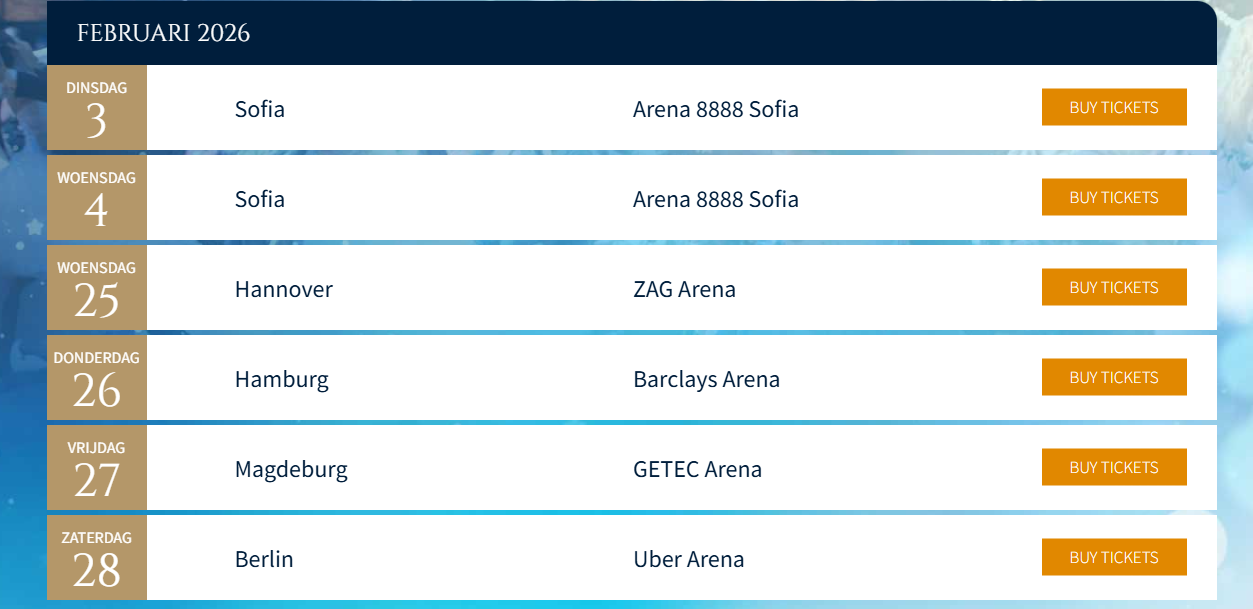1253x609 pixels.
Task: Buy tickets for Sofia on Dinsdag 3
Action: point(1114,107)
